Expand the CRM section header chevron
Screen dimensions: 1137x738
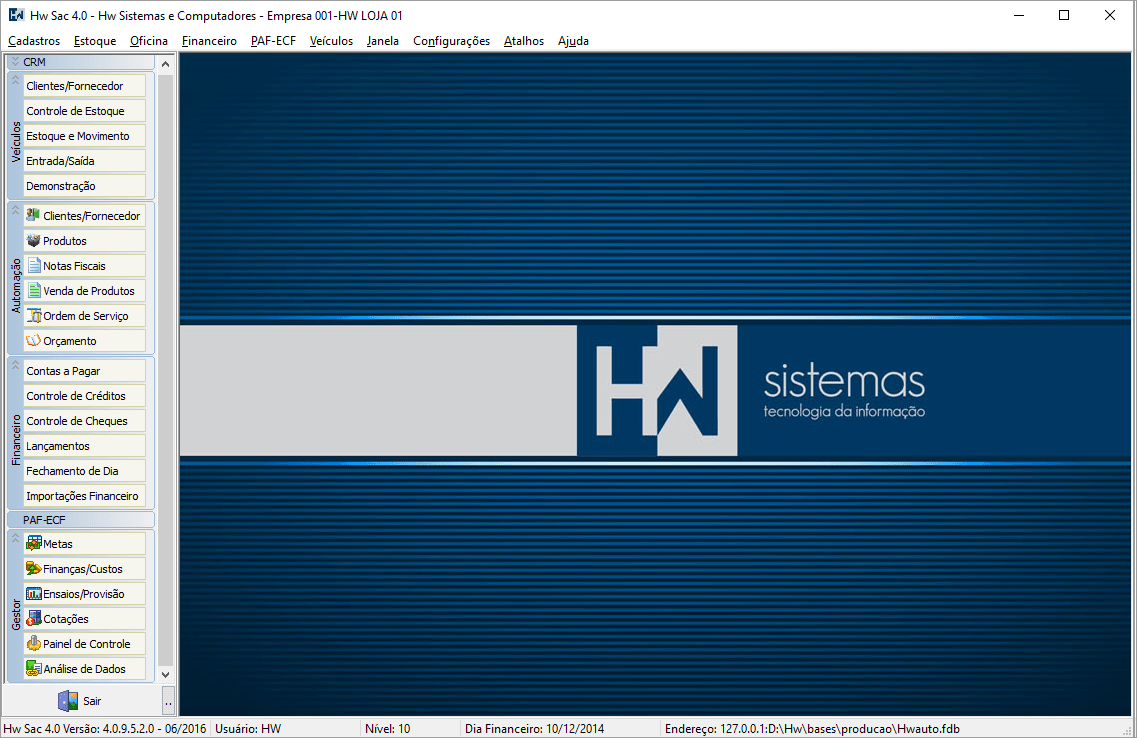pos(15,62)
